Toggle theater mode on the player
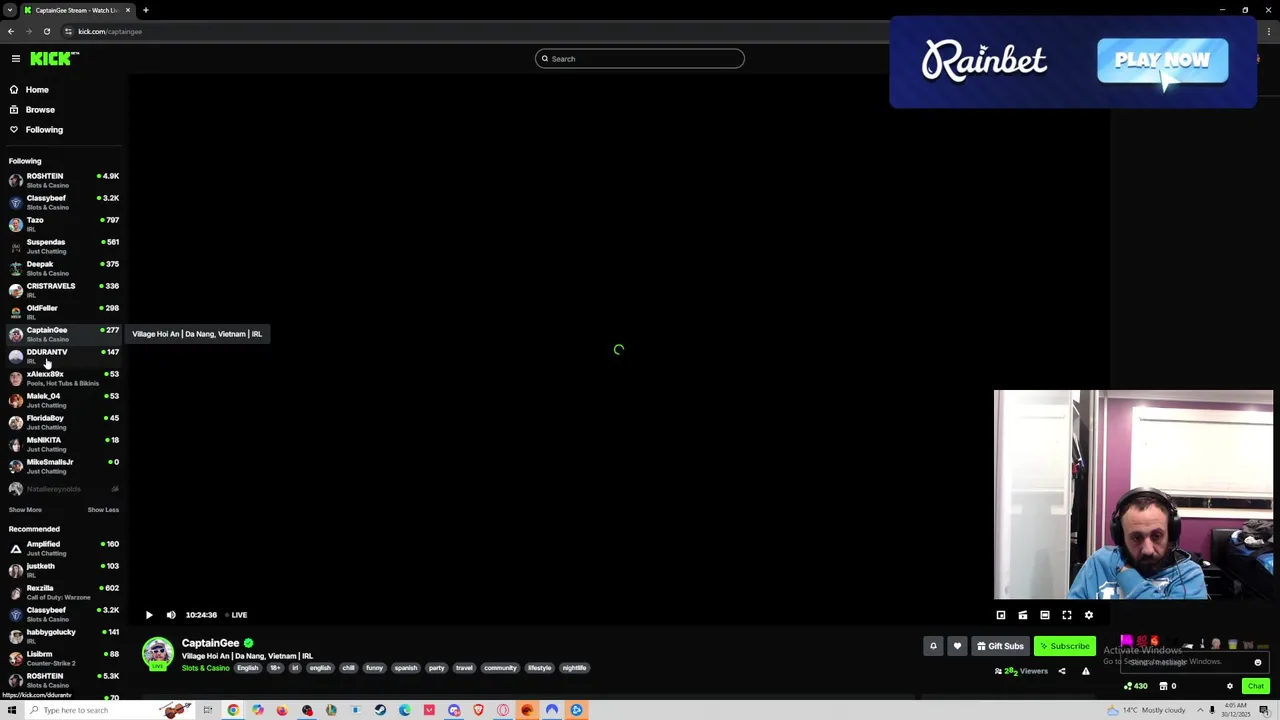The image size is (1280, 720). [1045, 615]
